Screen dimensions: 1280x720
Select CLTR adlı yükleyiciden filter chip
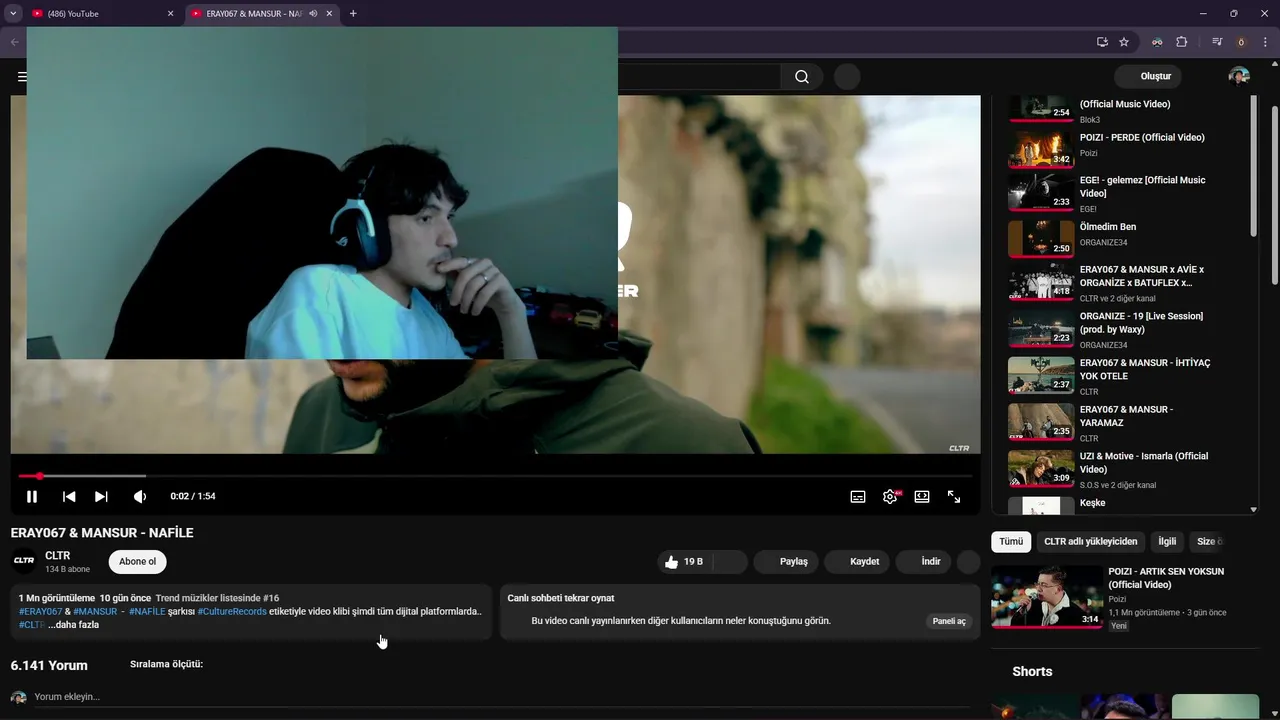click(1090, 542)
